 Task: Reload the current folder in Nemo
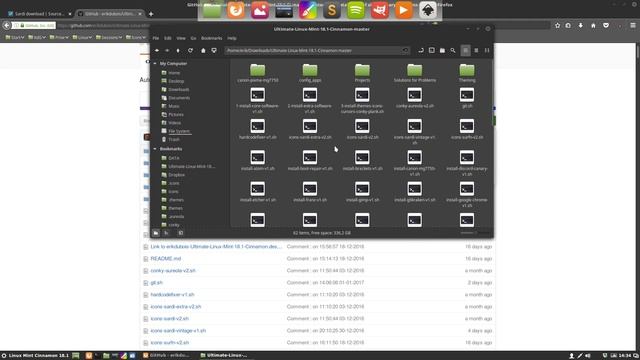point(190,51)
